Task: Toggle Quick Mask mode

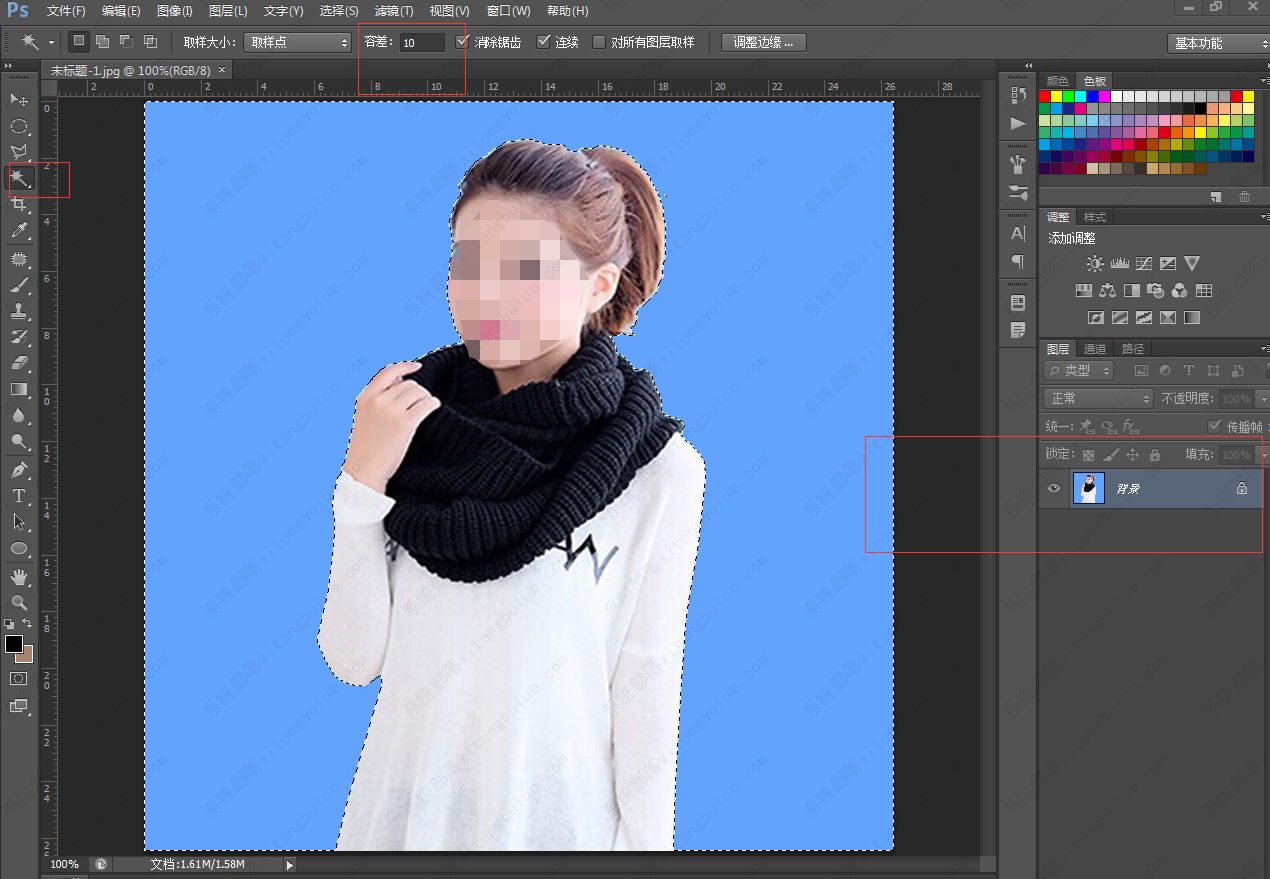Action: coord(19,678)
